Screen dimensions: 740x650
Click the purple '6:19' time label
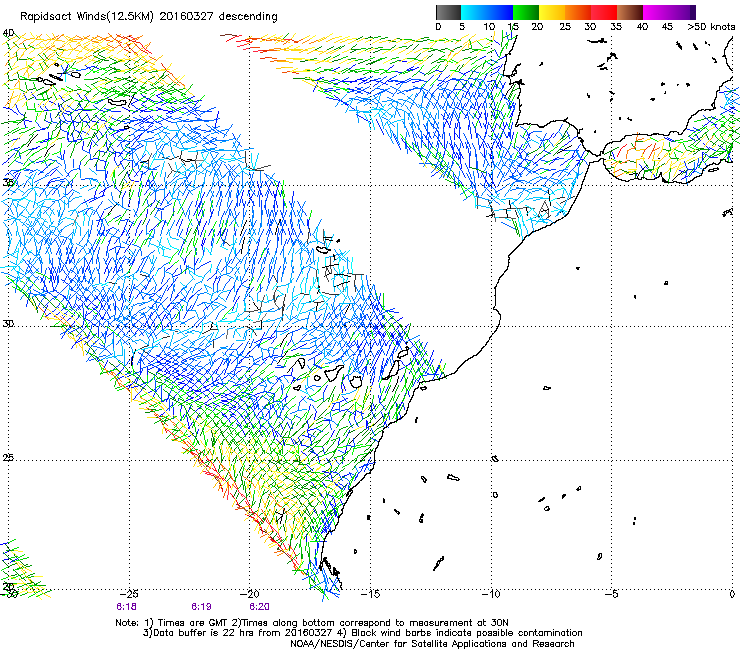tap(202, 607)
